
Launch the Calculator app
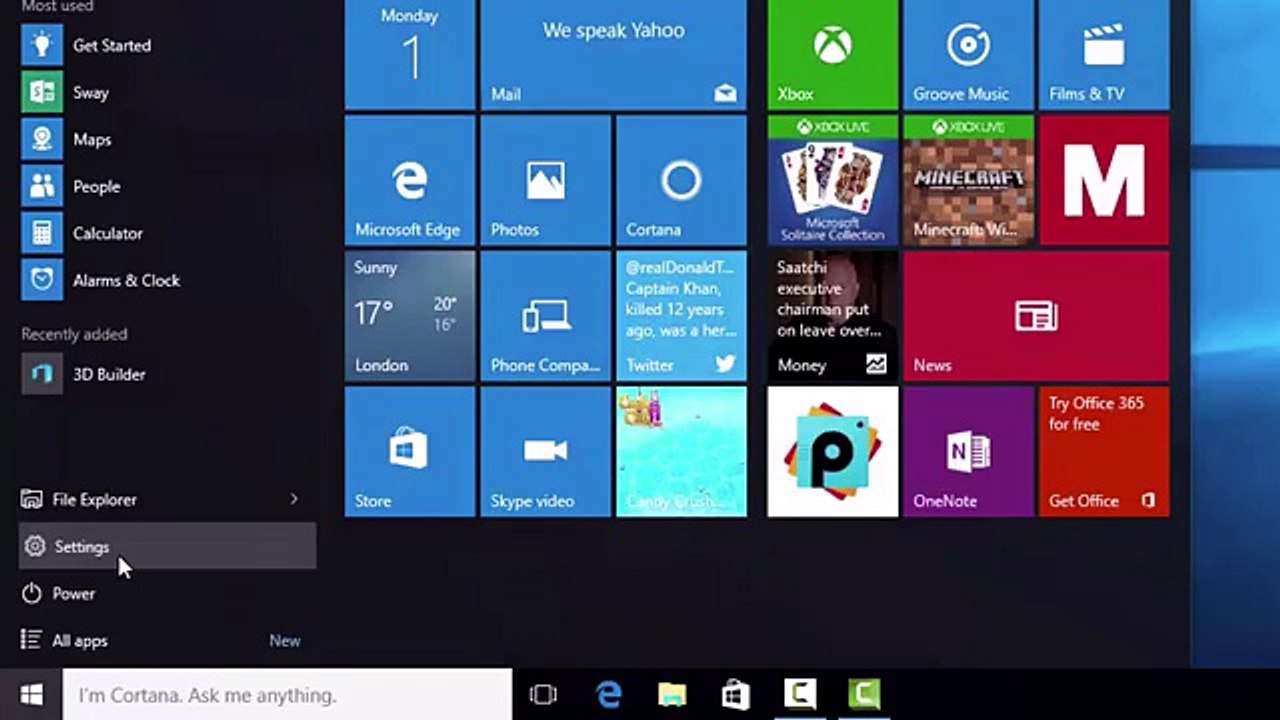167,233
